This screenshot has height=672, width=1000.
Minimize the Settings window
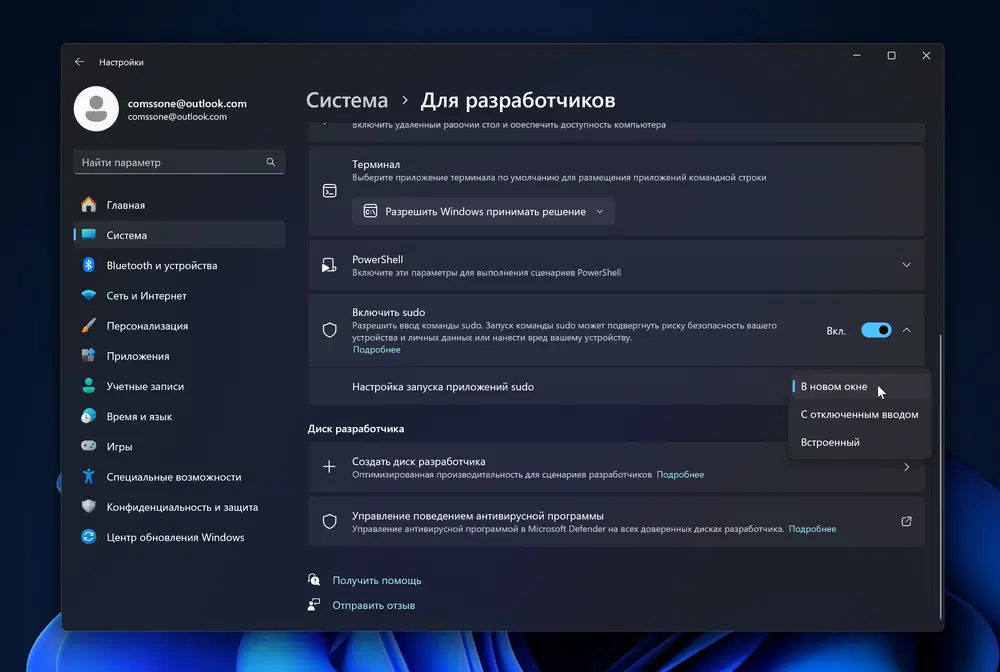point(857,55)
